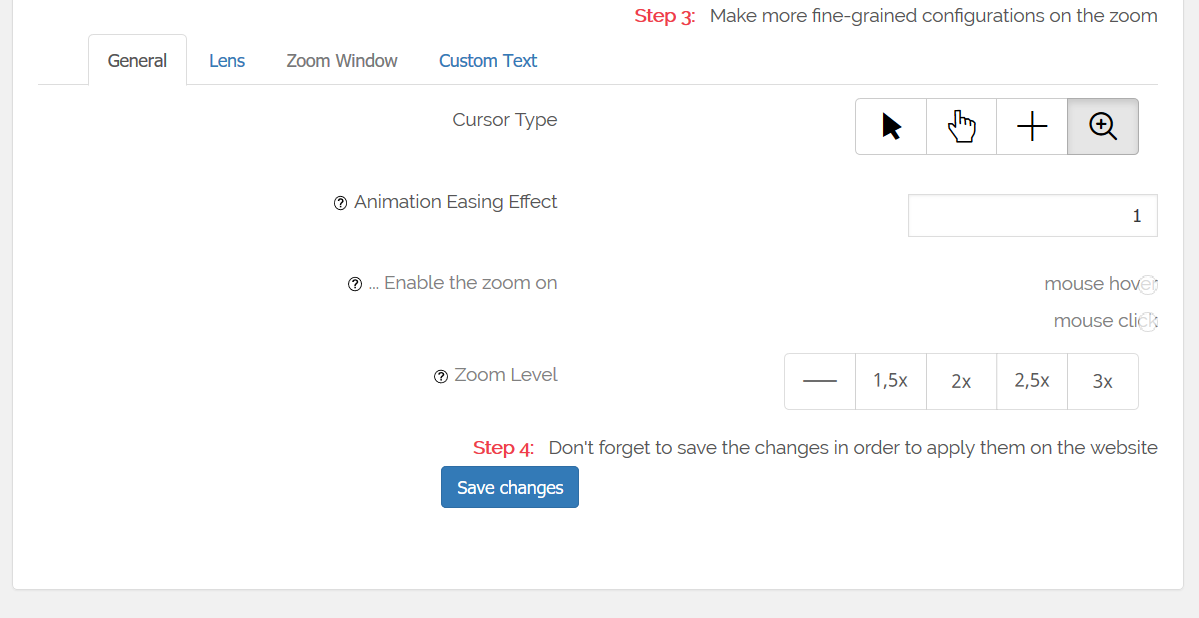
Task: Choose the hand pointer cursor type
Action: click(961, 126)
